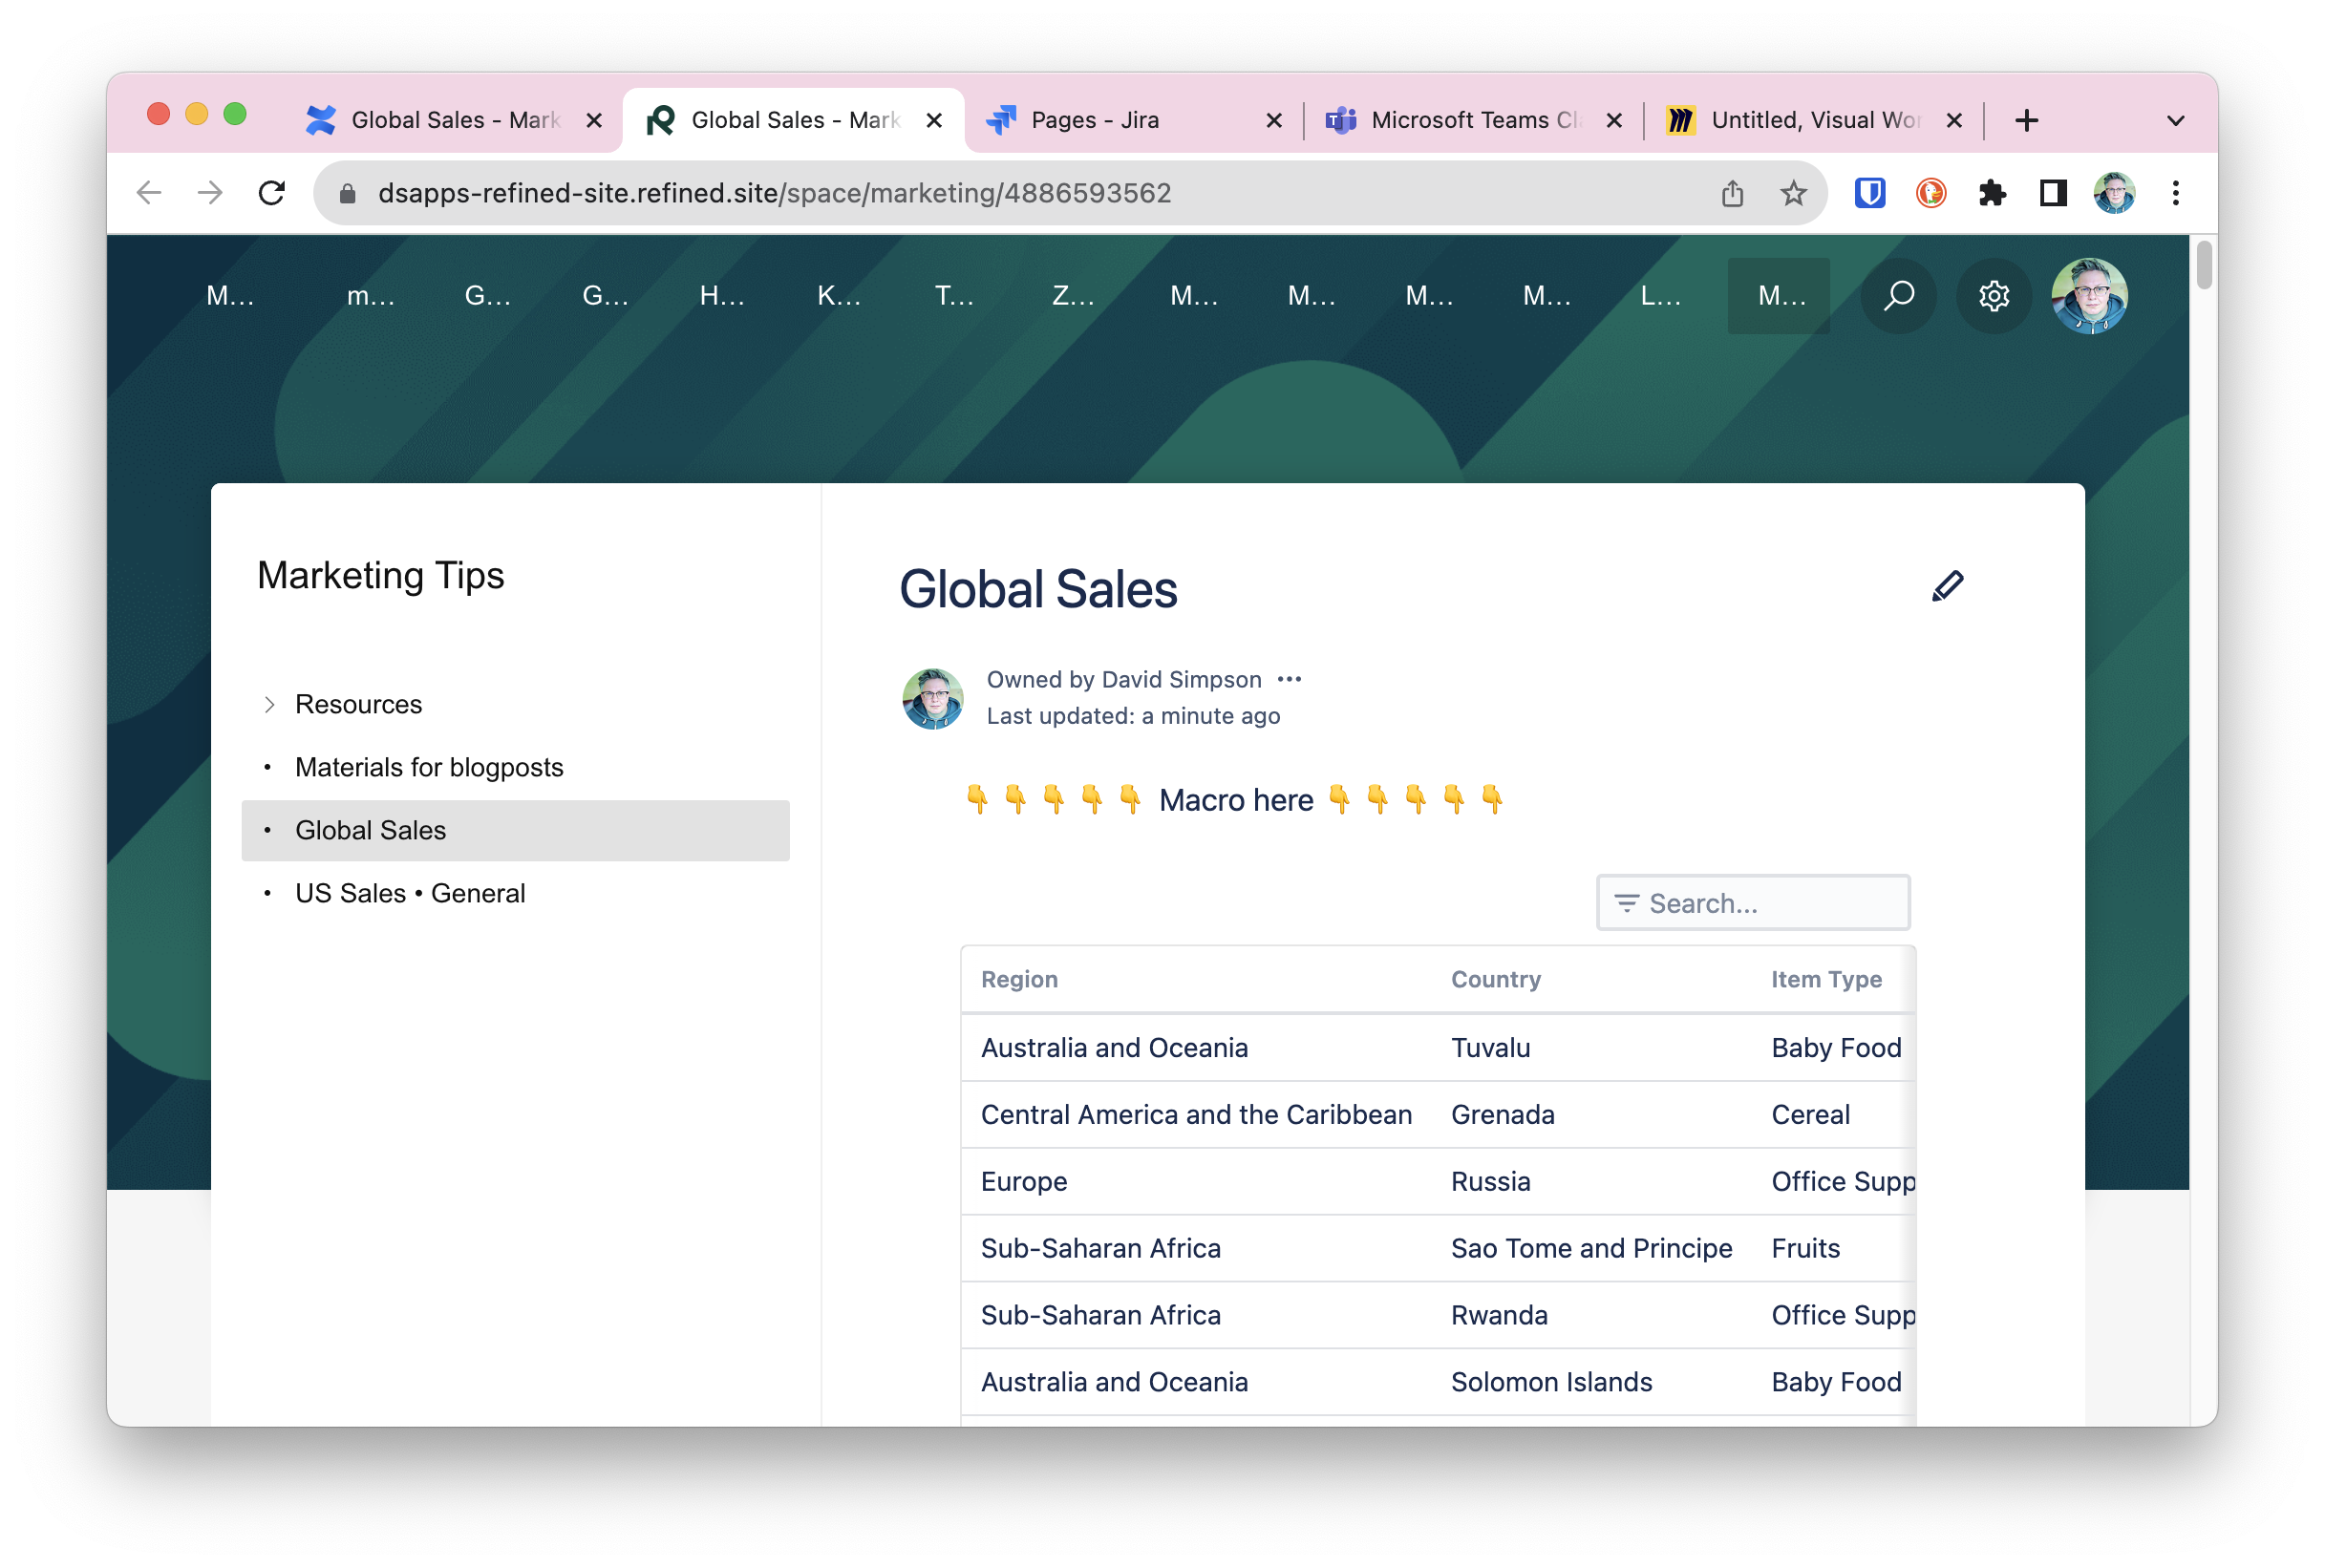Open US Sales • General page
This screenshot has height=1568, width=2325.
click(x=410, y=894)
